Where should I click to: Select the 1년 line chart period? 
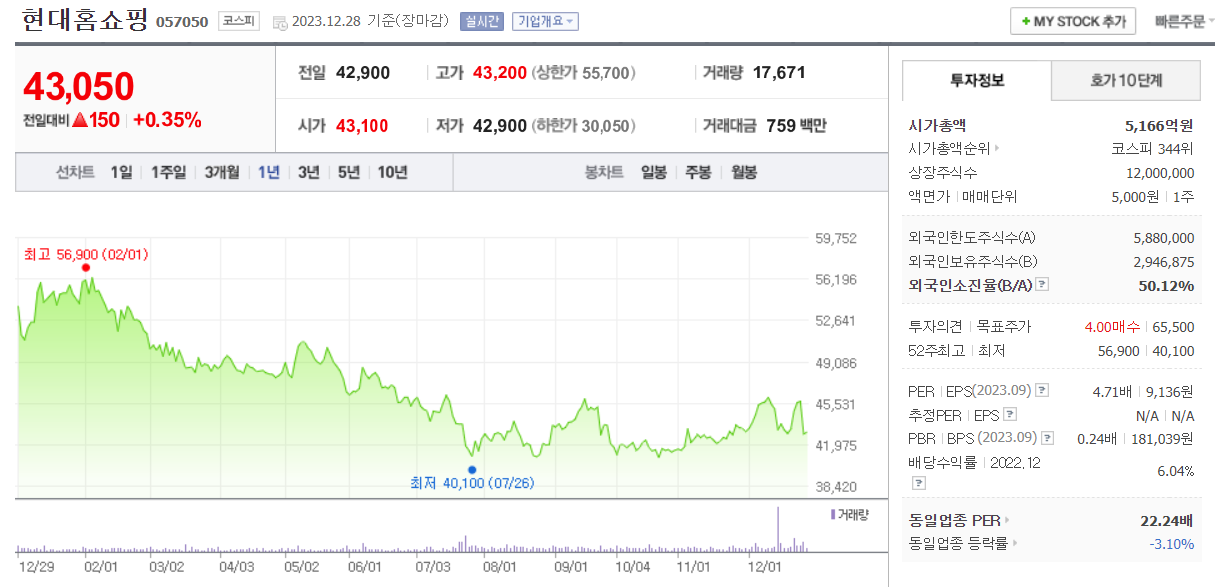click(x=269, y=172)
